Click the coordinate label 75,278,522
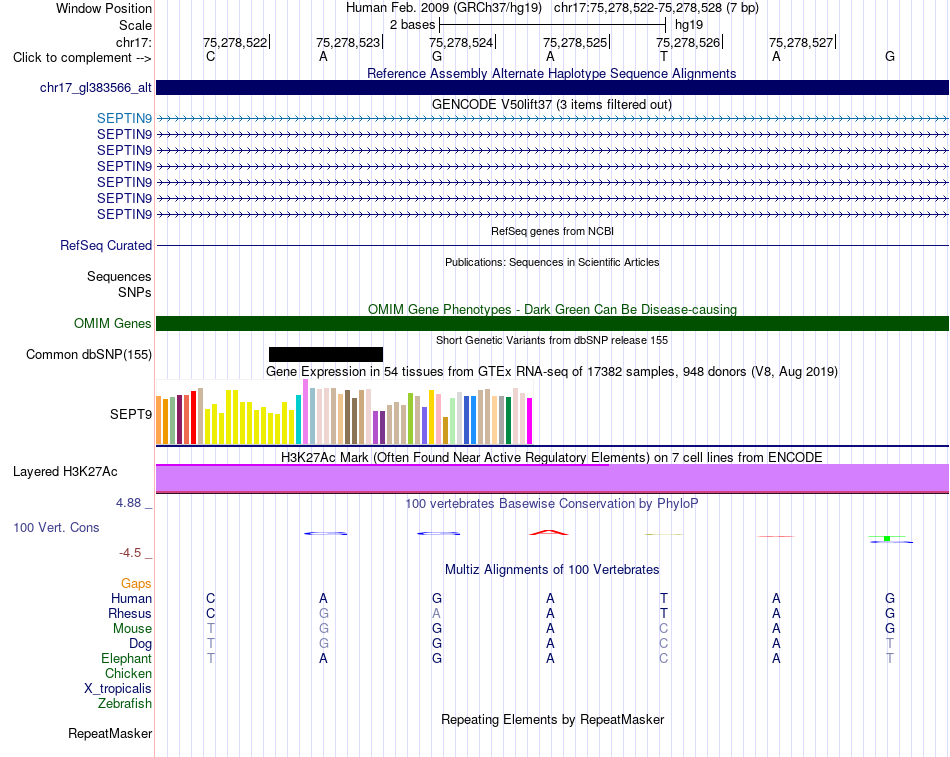950x757 pixels. (x=234, y=42)
